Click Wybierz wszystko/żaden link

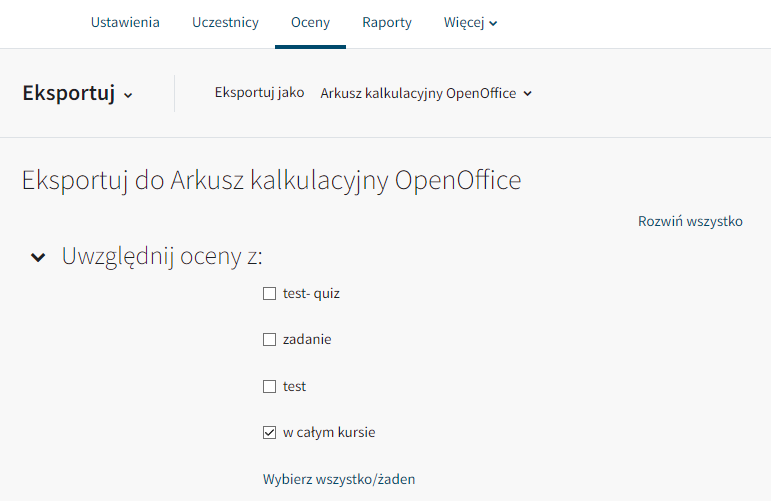point(339,479)
